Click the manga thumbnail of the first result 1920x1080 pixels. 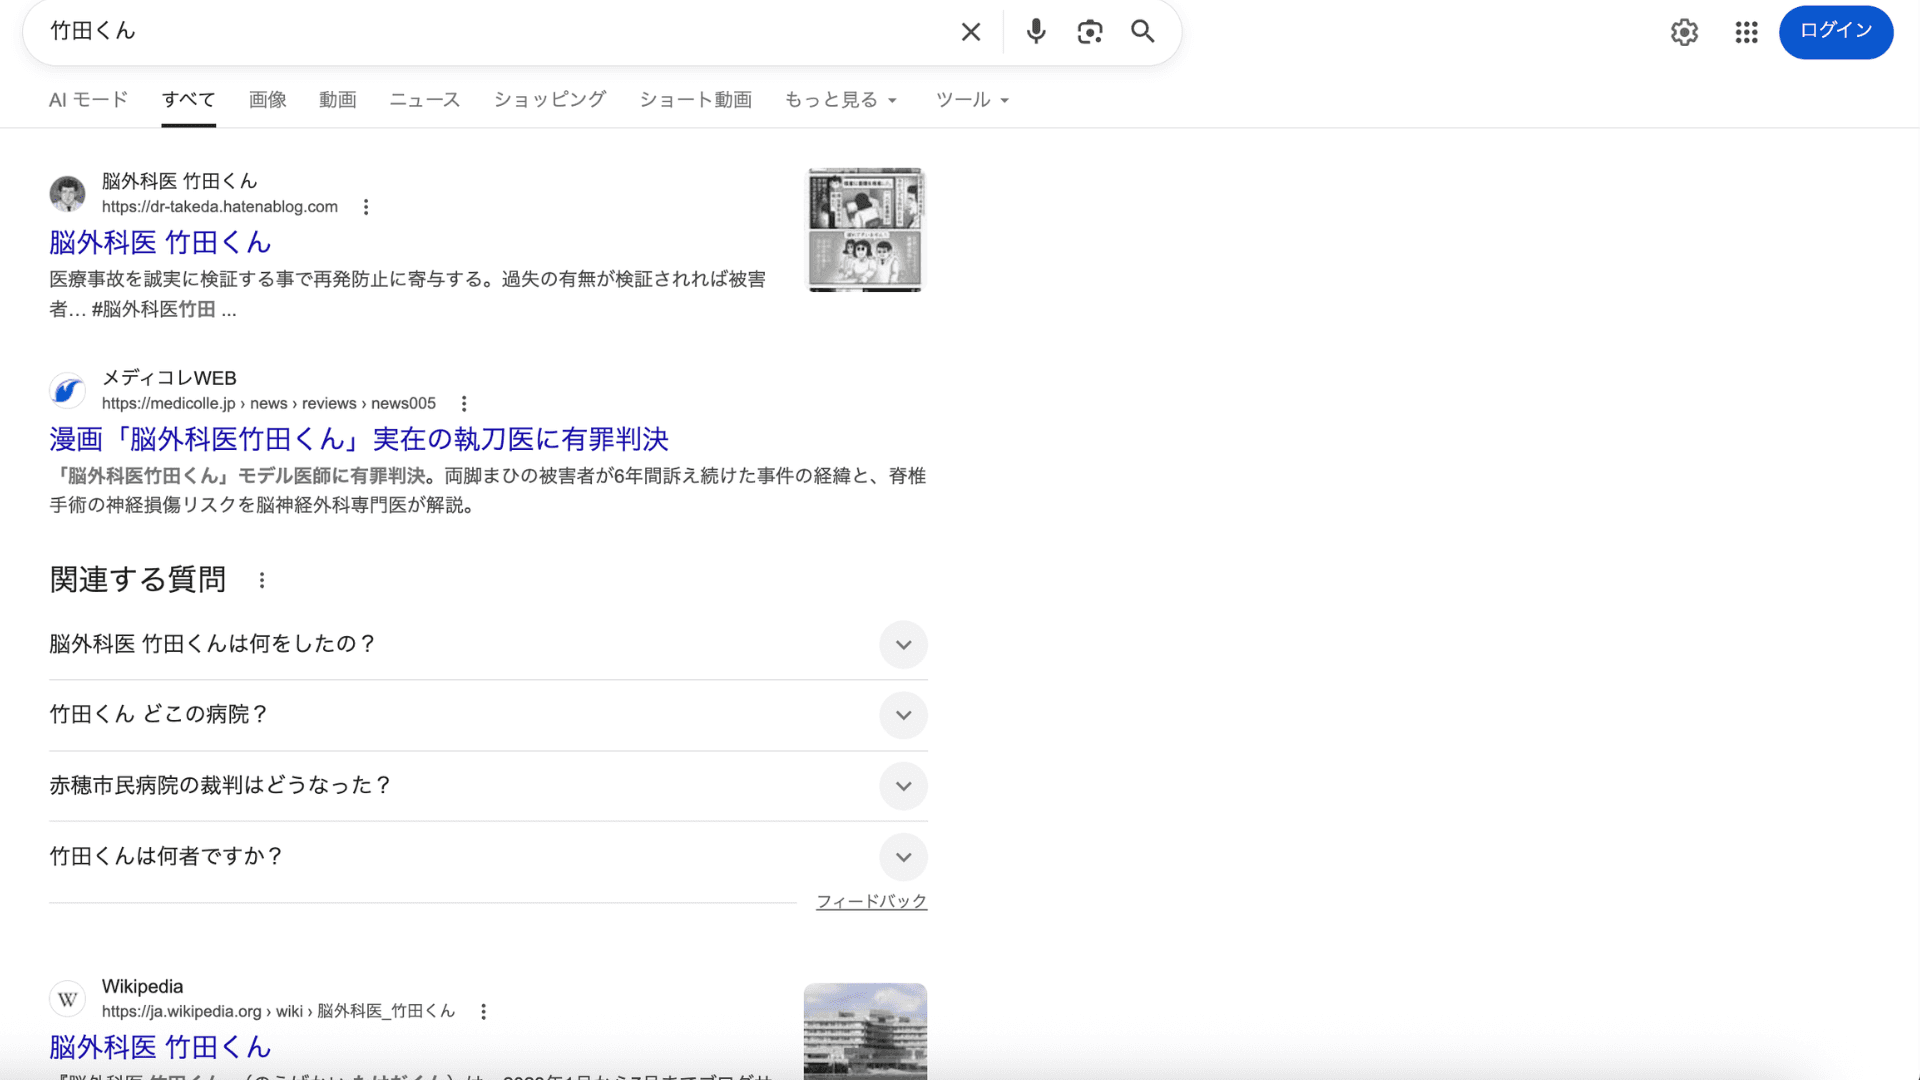coord(865,229)
